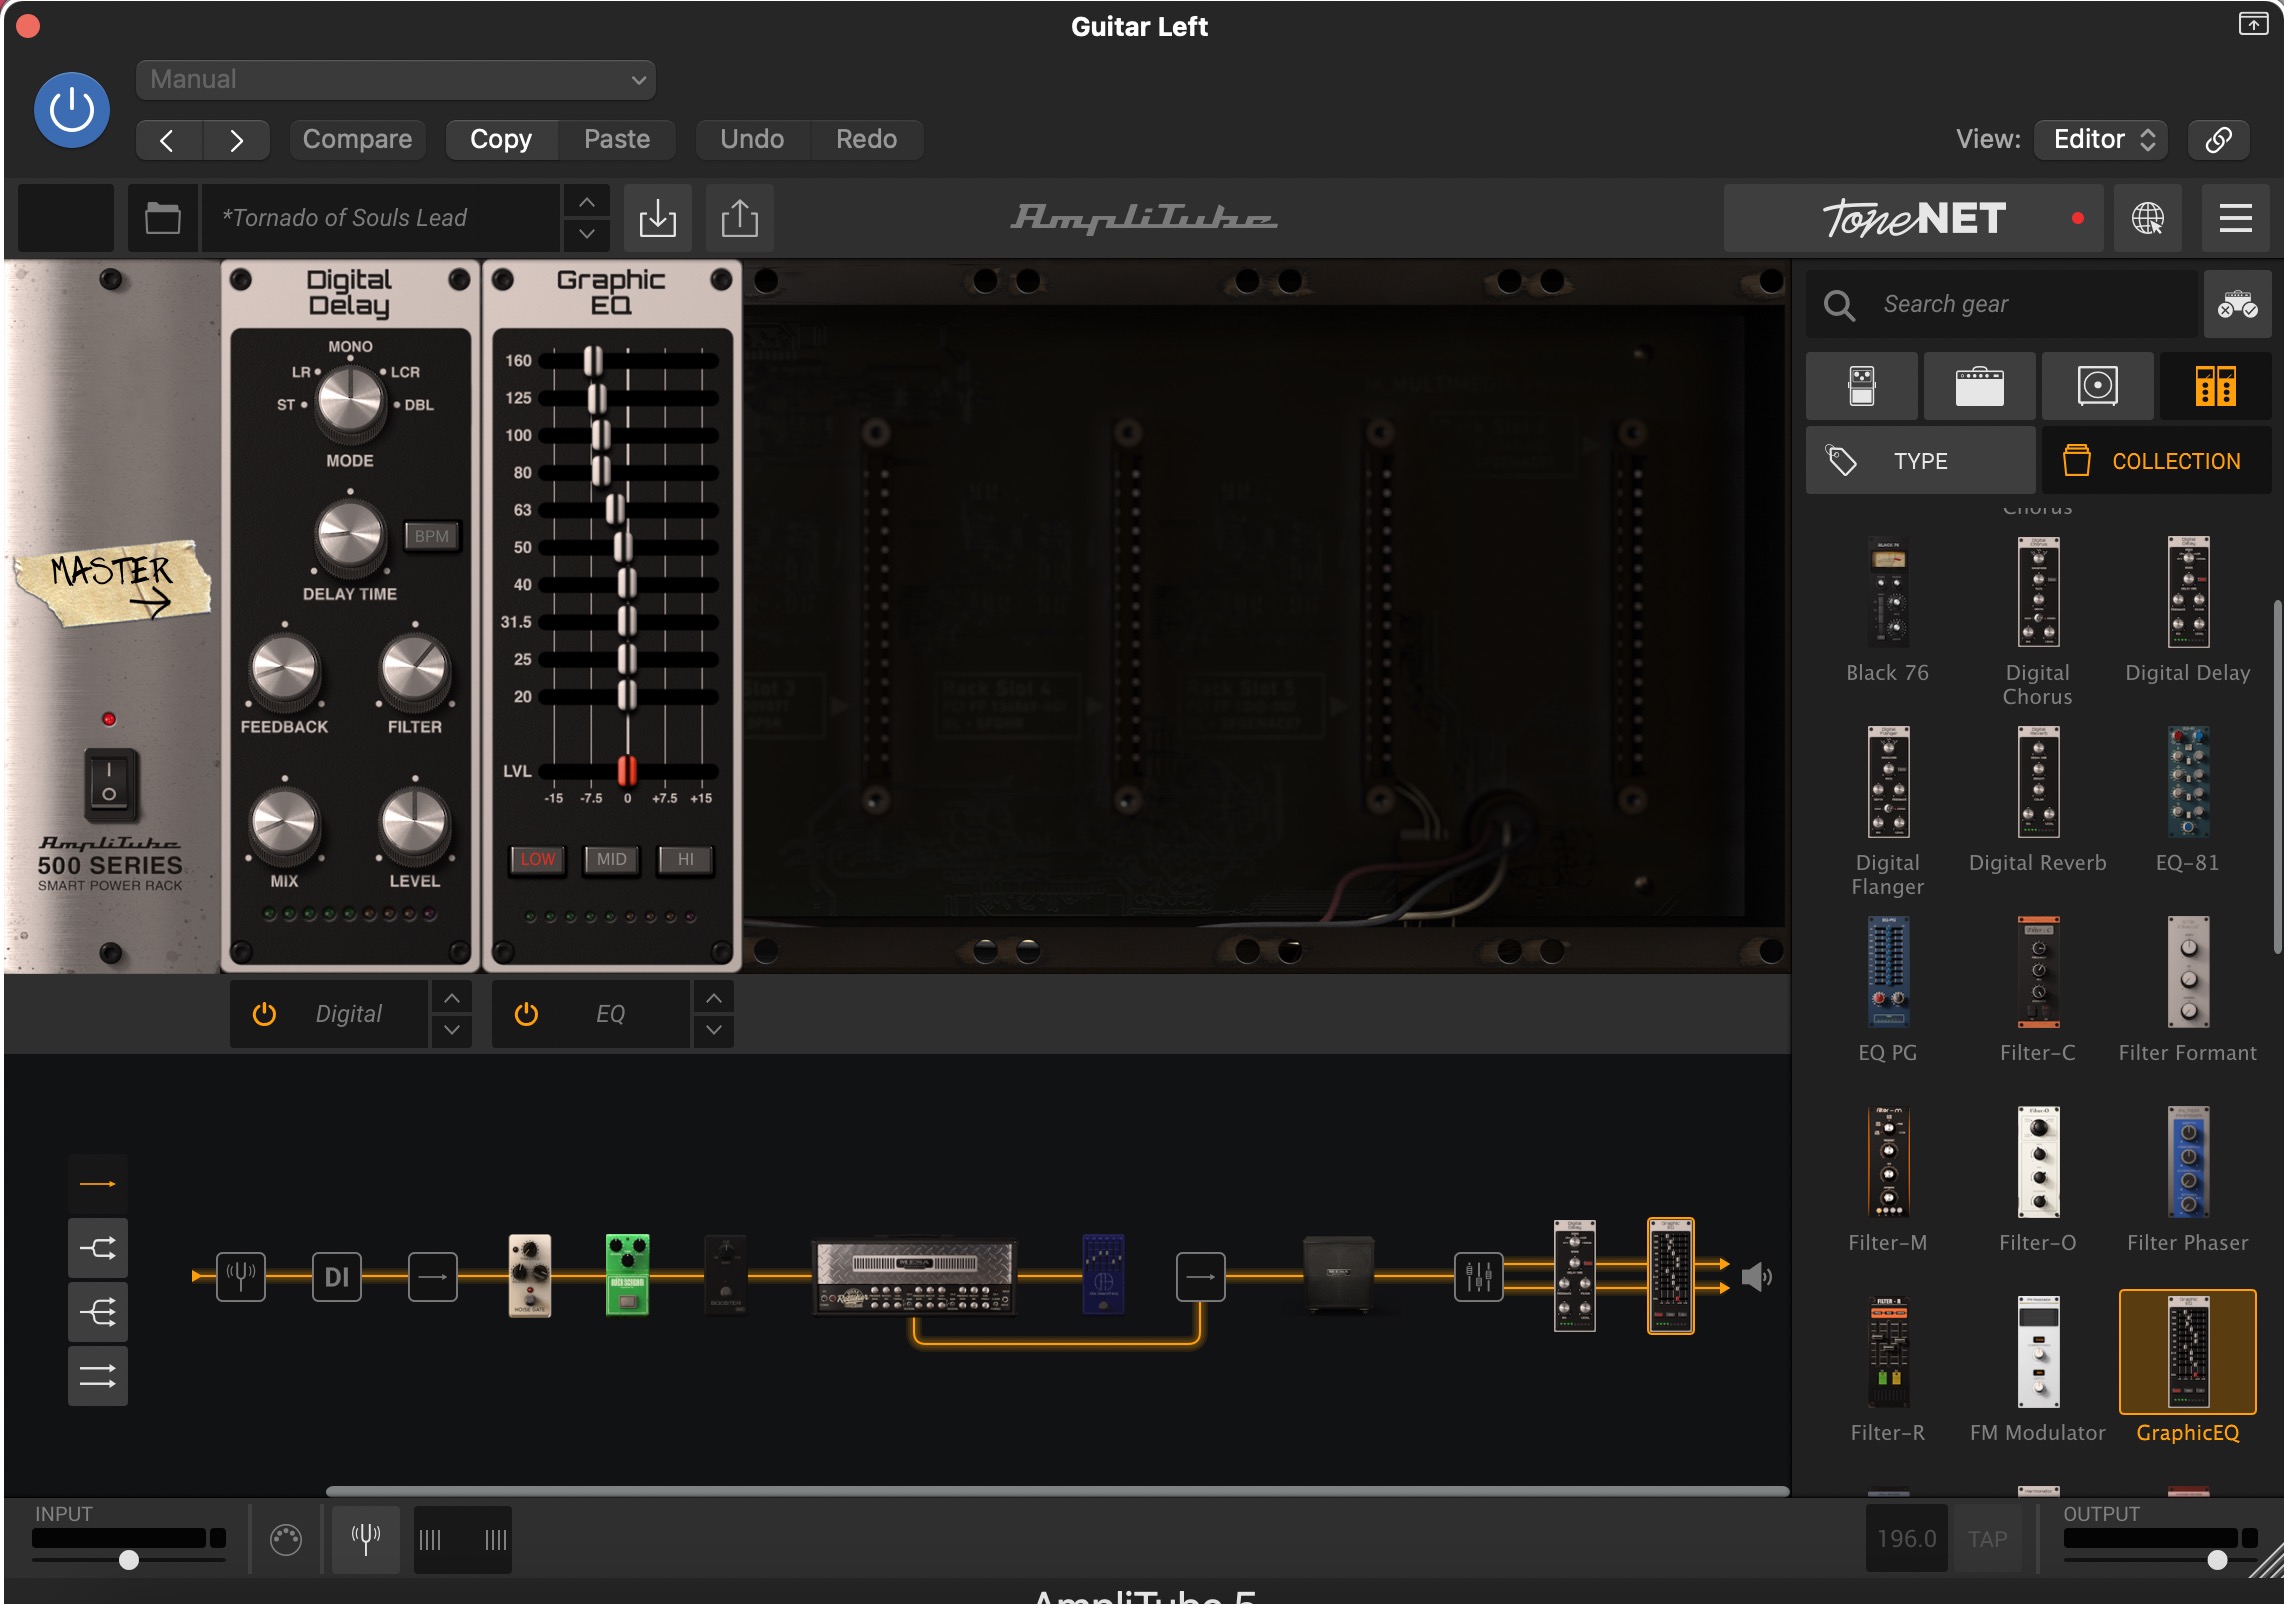Click the mixer block in signal chain

(x=1478, y=1277)
